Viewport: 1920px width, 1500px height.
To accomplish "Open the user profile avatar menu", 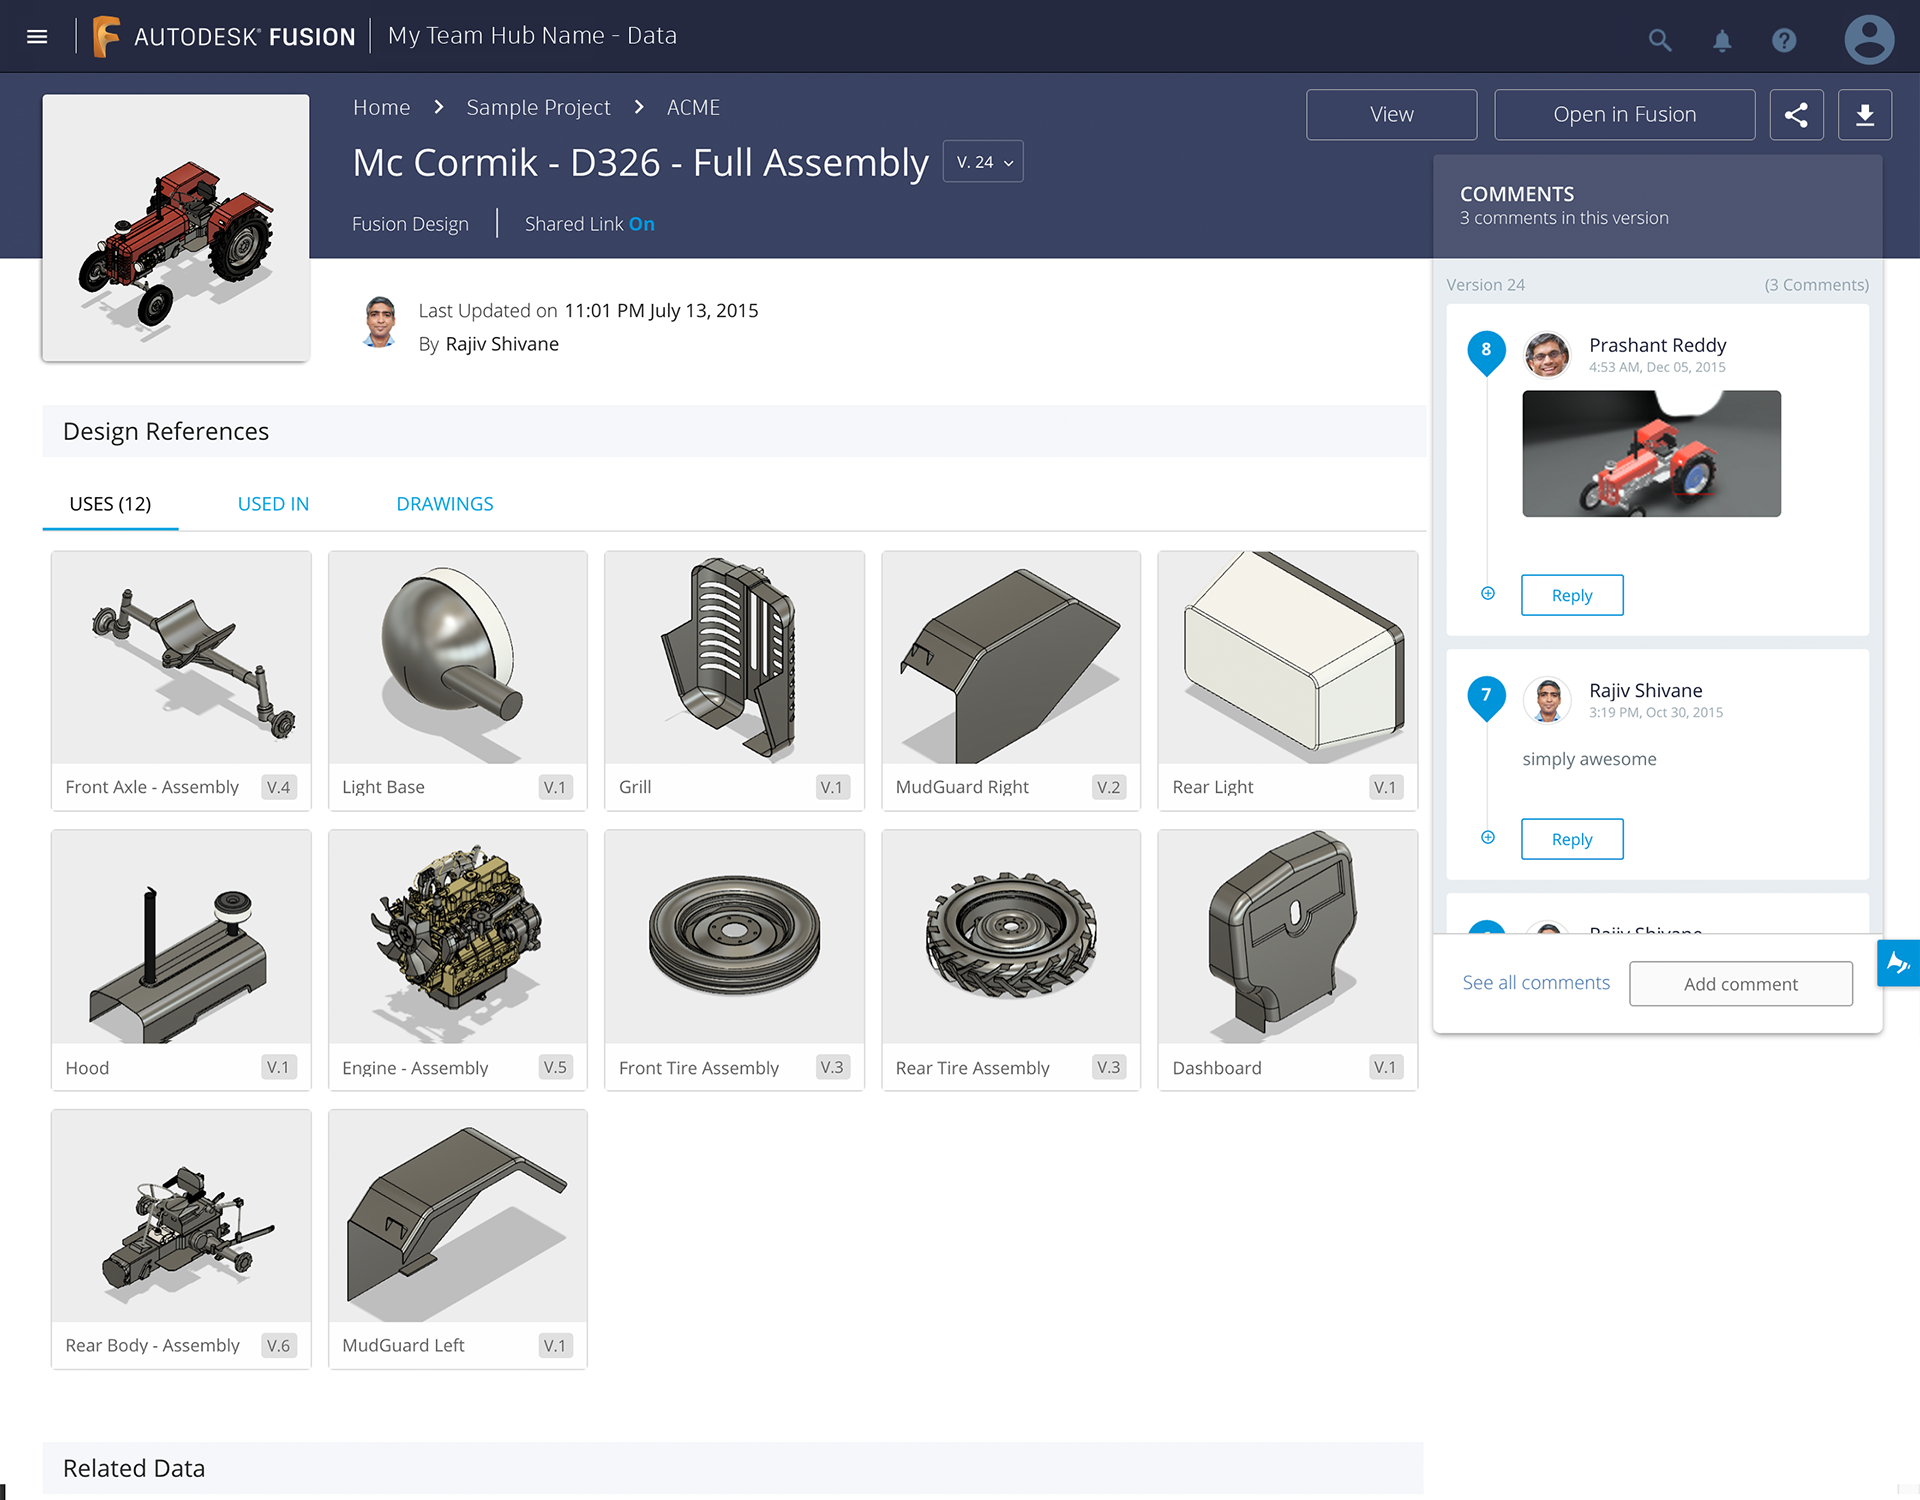I will coord(1868,40).
